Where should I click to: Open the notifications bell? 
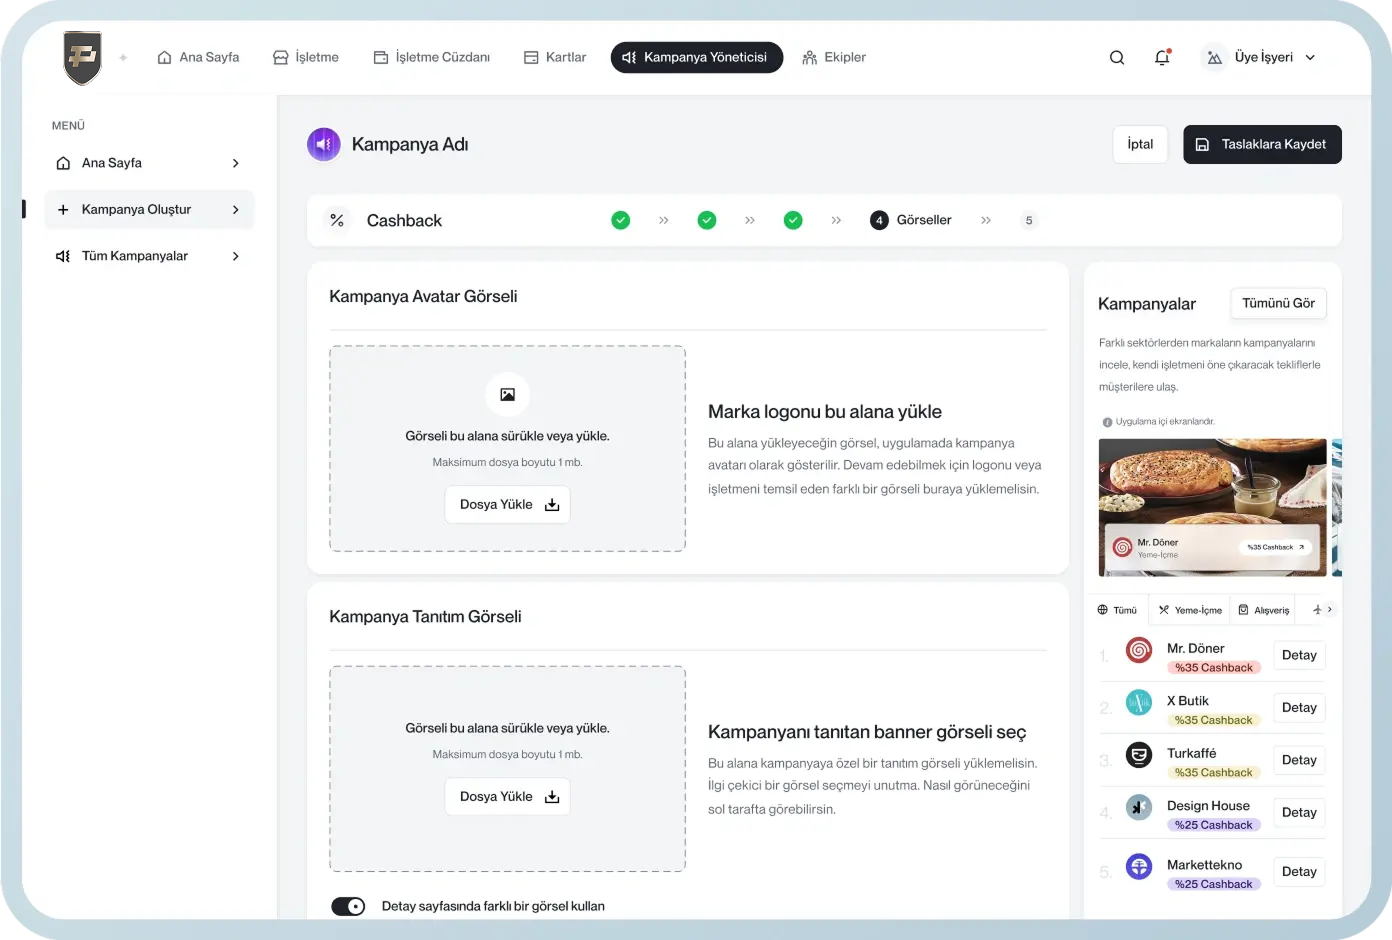pos(1162,58)
